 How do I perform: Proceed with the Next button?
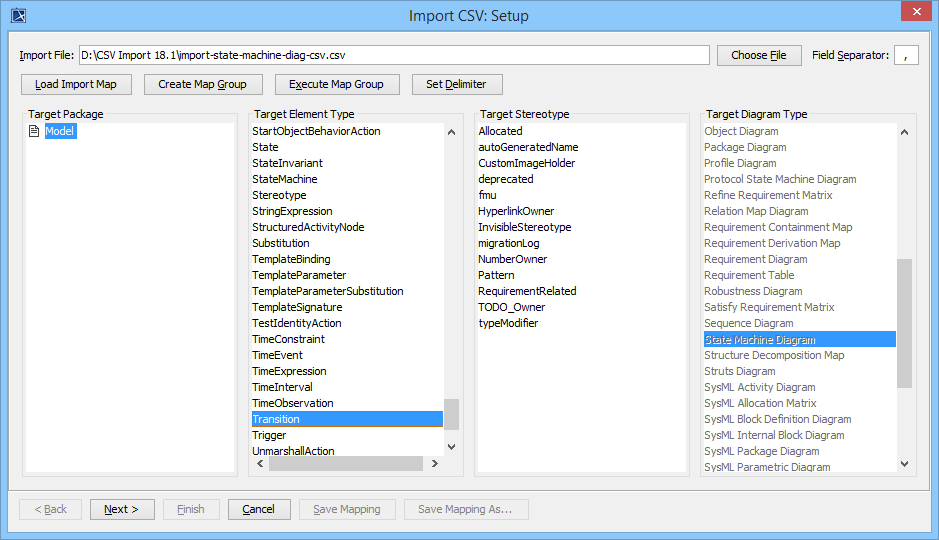point(122,509)
